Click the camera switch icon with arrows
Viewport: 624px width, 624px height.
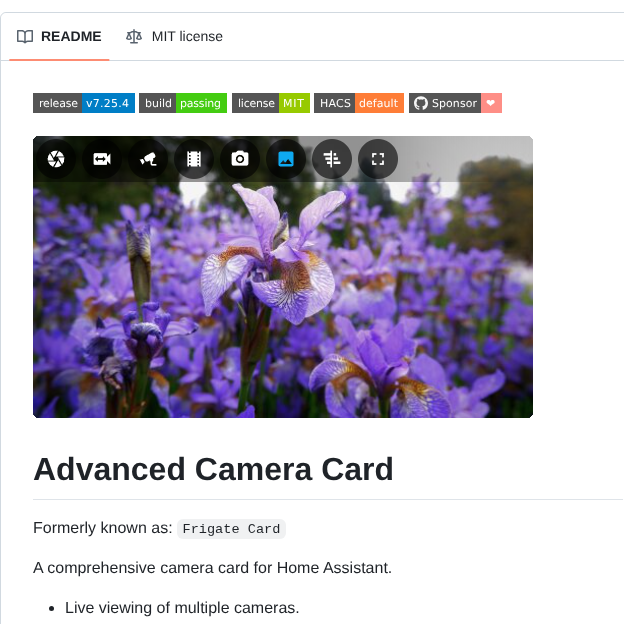tap(102, 159)
